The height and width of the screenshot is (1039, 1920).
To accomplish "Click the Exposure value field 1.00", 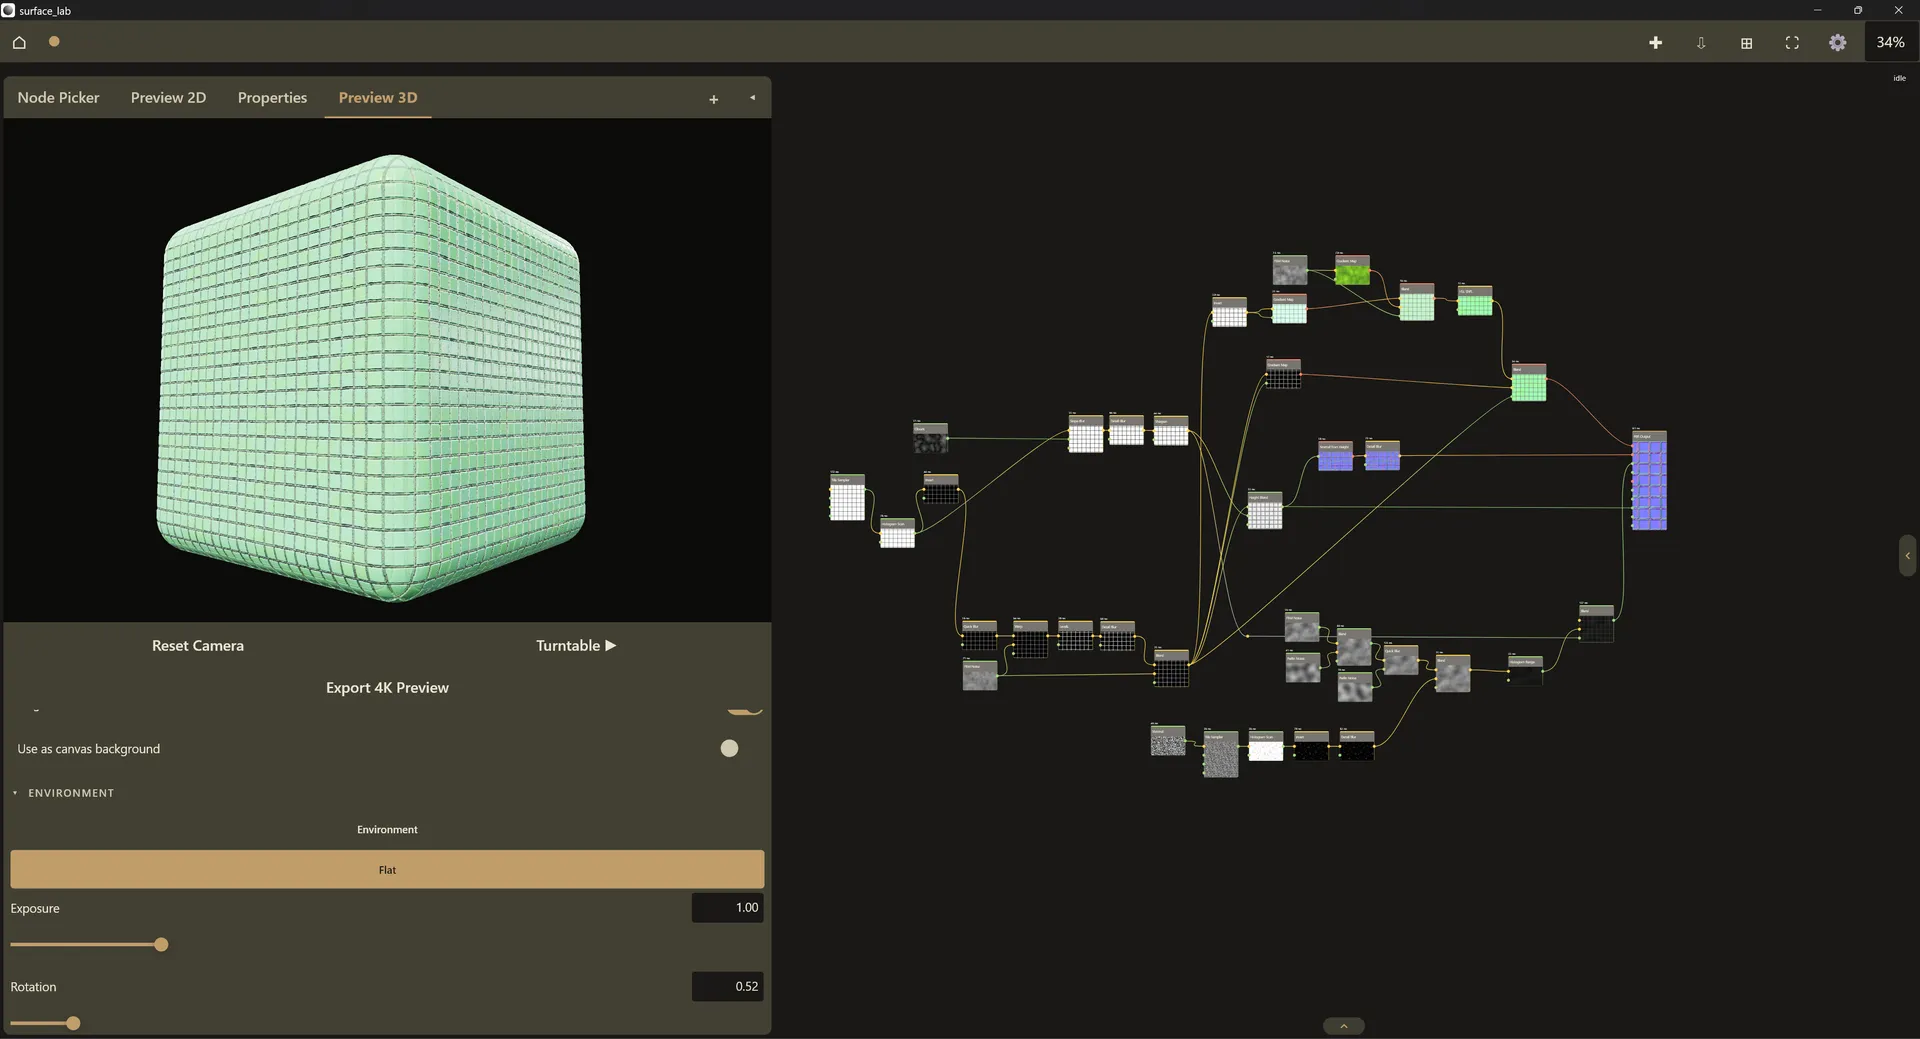I will coord(727,907).
